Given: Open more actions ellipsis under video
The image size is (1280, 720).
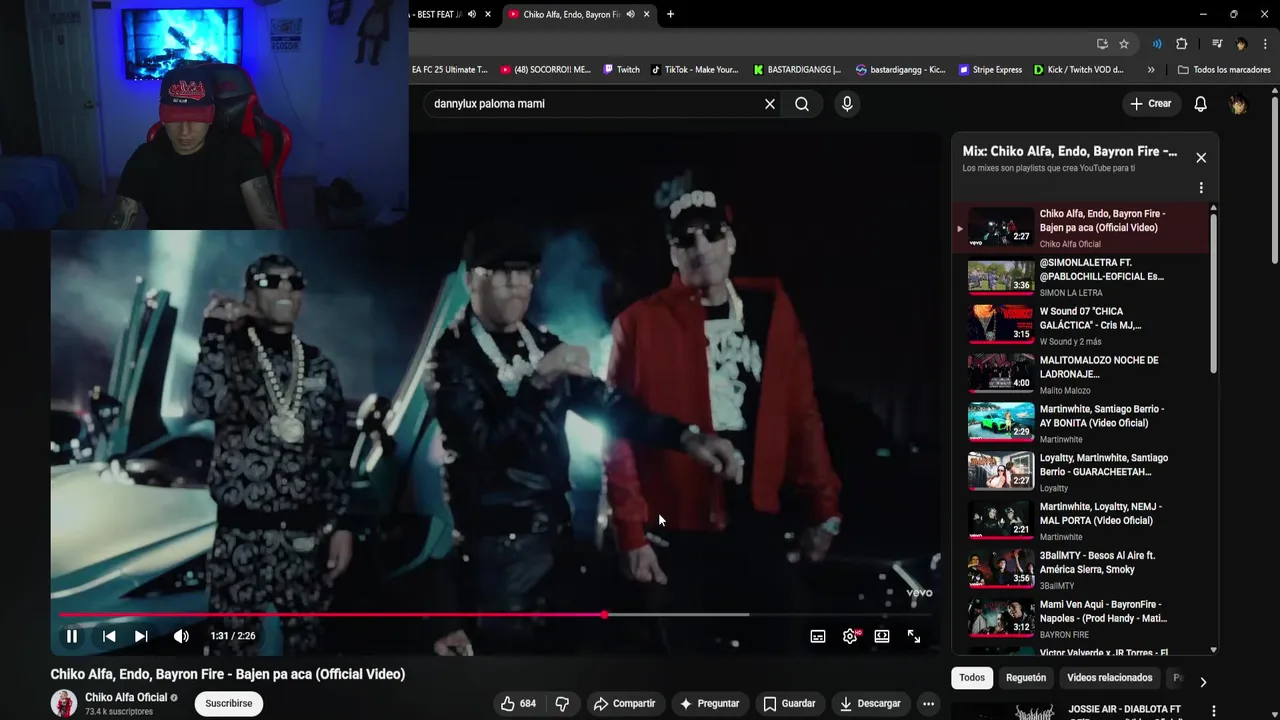Looking at the screenshot, I should click(928, 704).
